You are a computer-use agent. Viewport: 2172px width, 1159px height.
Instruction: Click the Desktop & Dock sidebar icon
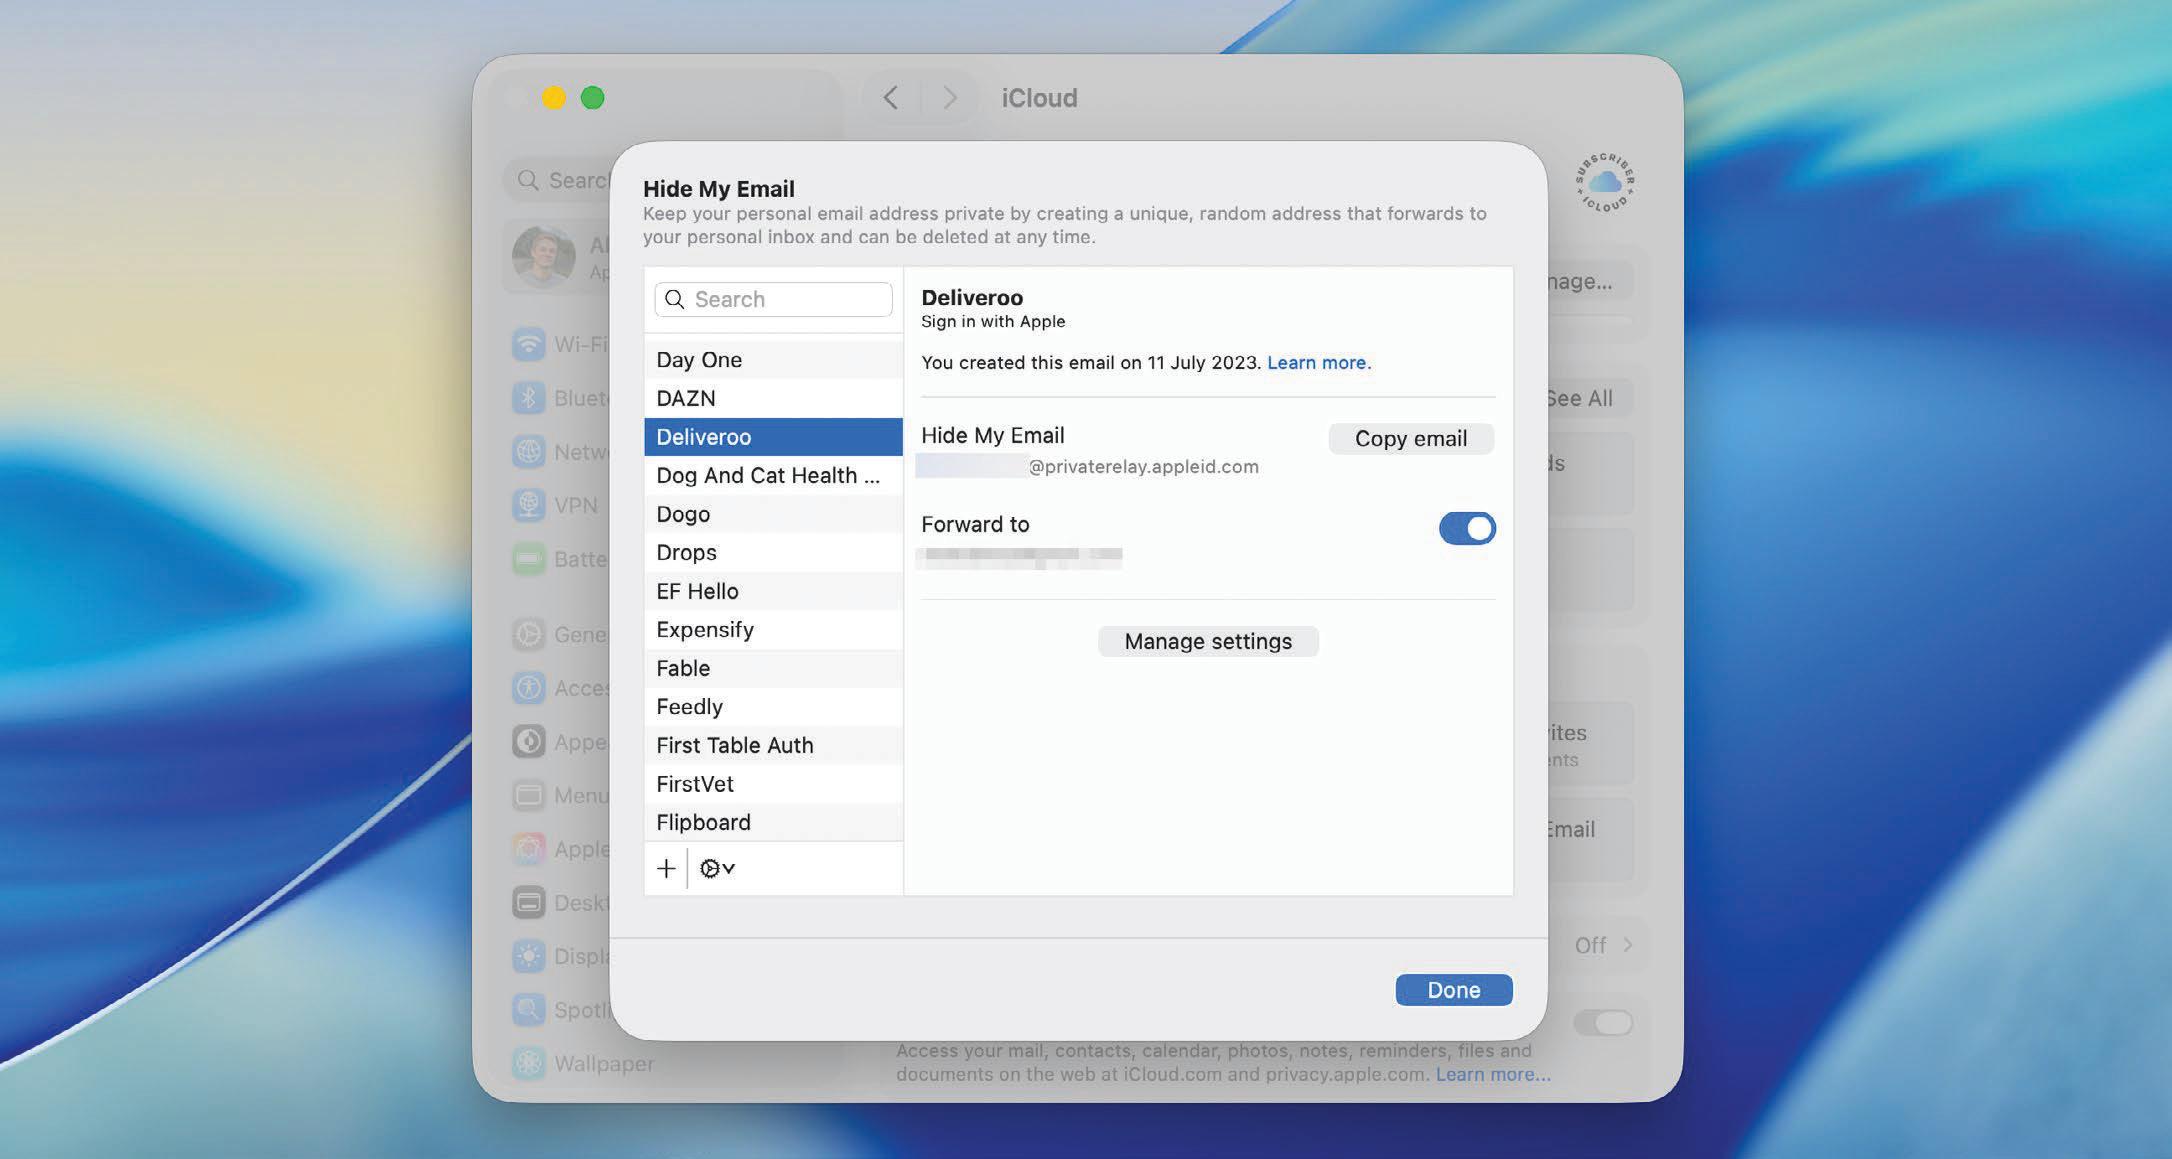(x=529, y=903)
